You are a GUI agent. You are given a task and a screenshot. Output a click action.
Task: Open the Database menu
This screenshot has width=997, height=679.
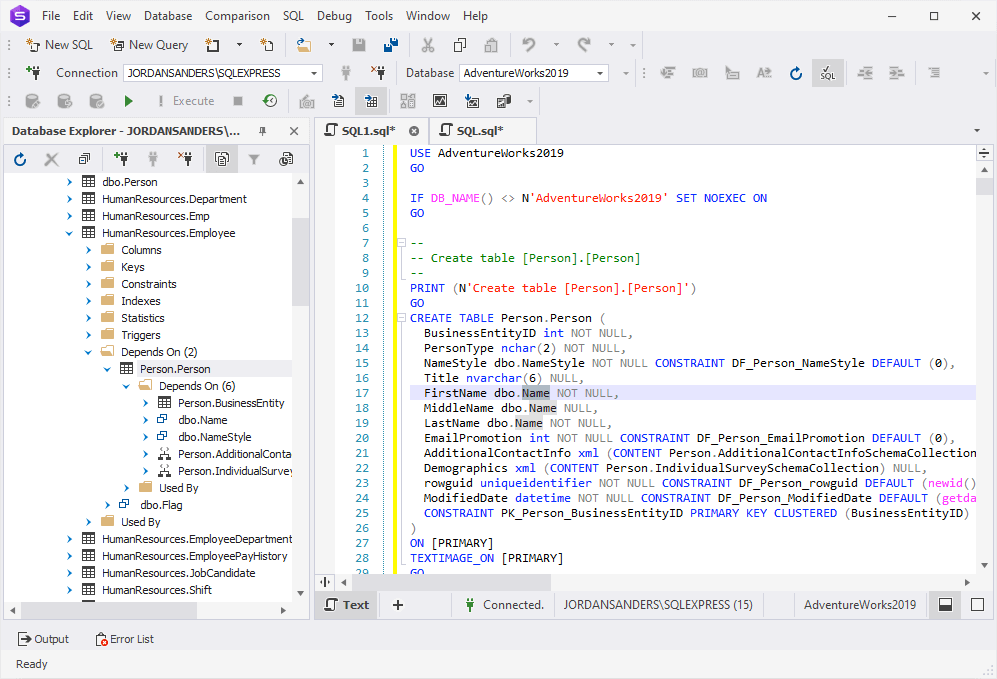point(168,16)
